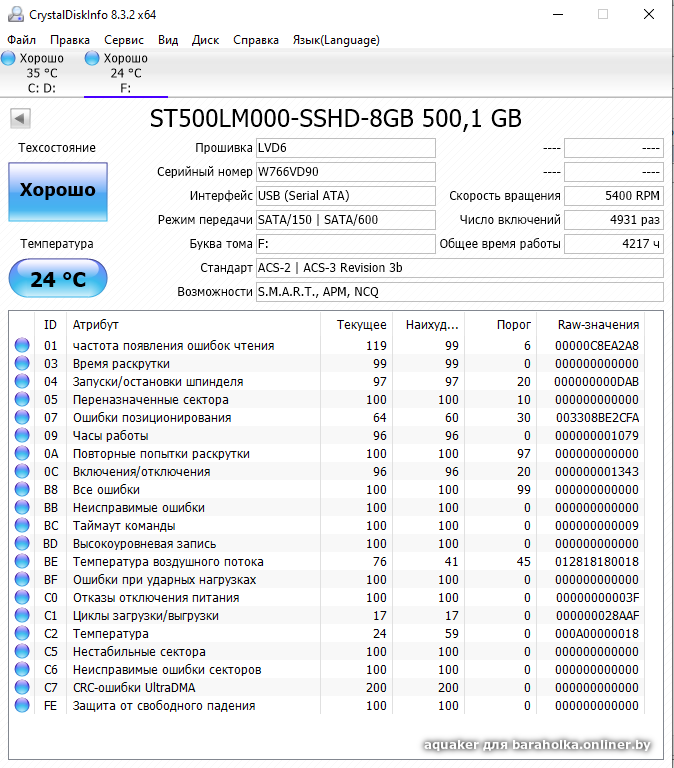This screenshot has width=674, height=768.
Task: Open the Сервис menu
Action: click(123, 40)
